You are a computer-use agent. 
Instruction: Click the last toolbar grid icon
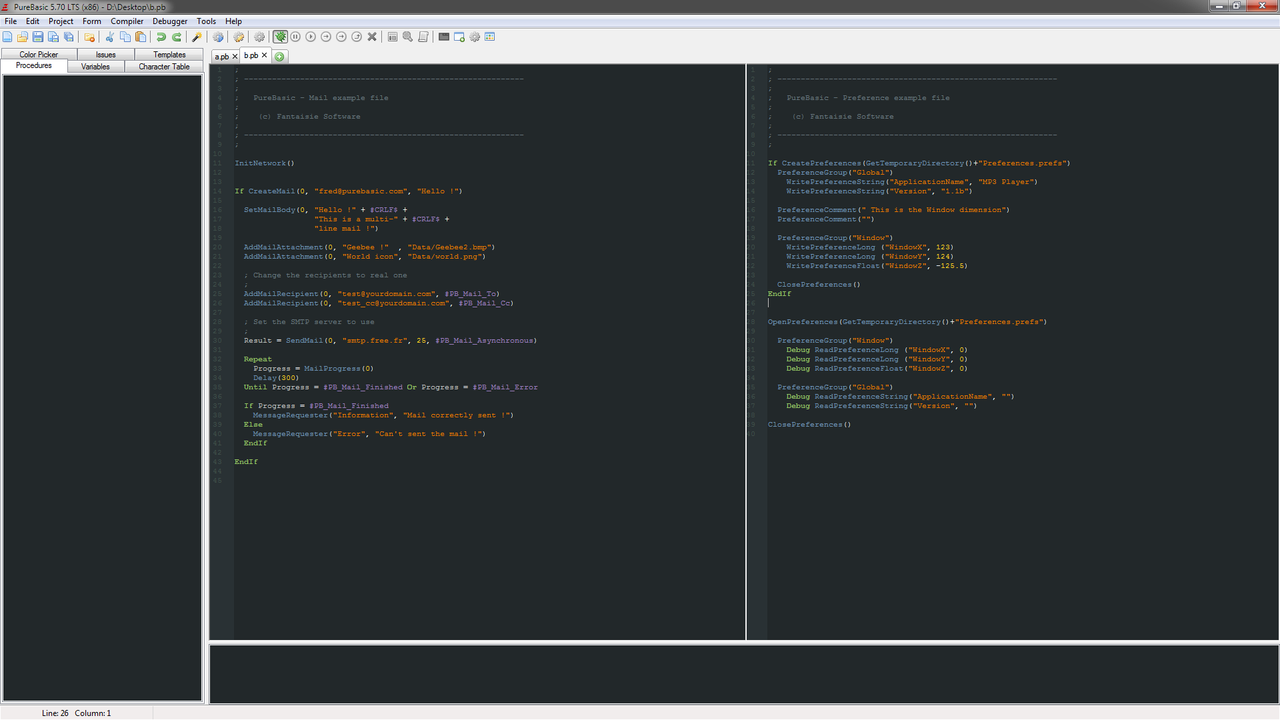tap(490, 37)
